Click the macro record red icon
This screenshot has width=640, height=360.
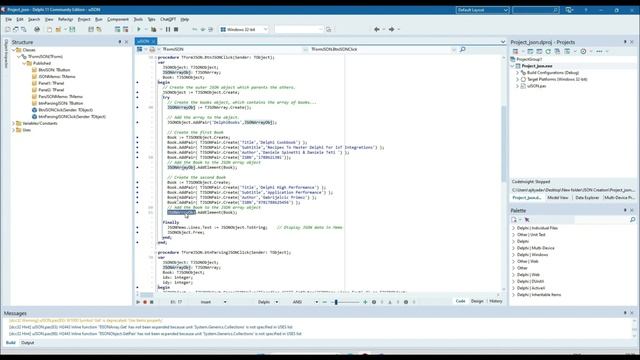[145, 302]
